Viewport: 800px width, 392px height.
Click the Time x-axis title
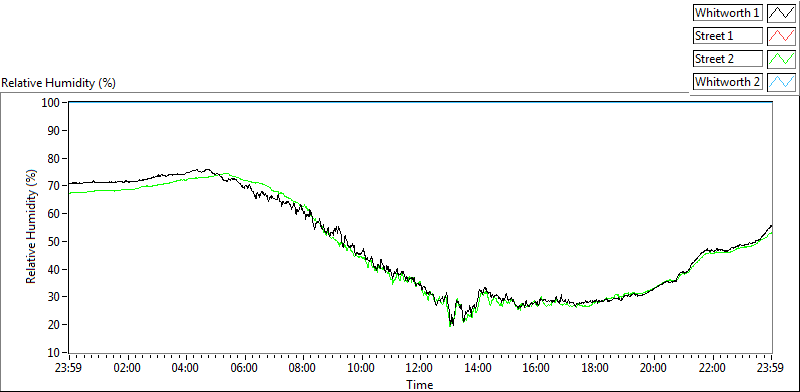point(420,384)
